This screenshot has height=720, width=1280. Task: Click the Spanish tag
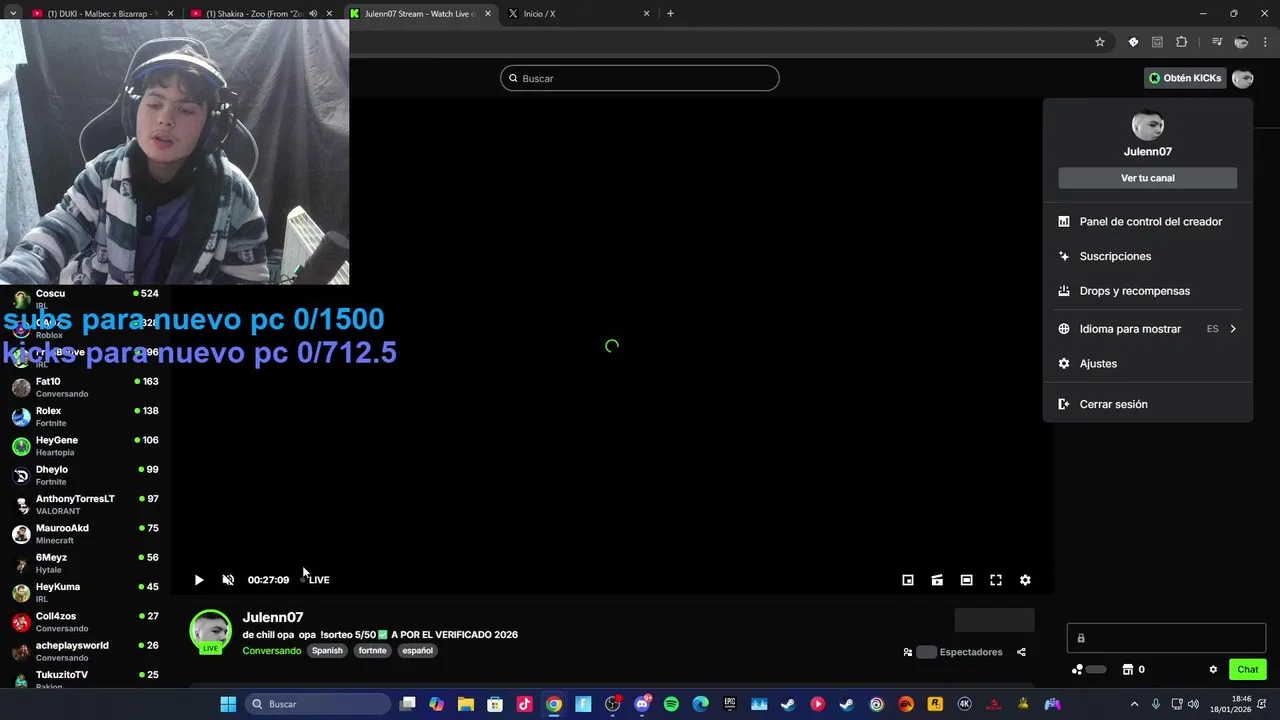[327, 651]
